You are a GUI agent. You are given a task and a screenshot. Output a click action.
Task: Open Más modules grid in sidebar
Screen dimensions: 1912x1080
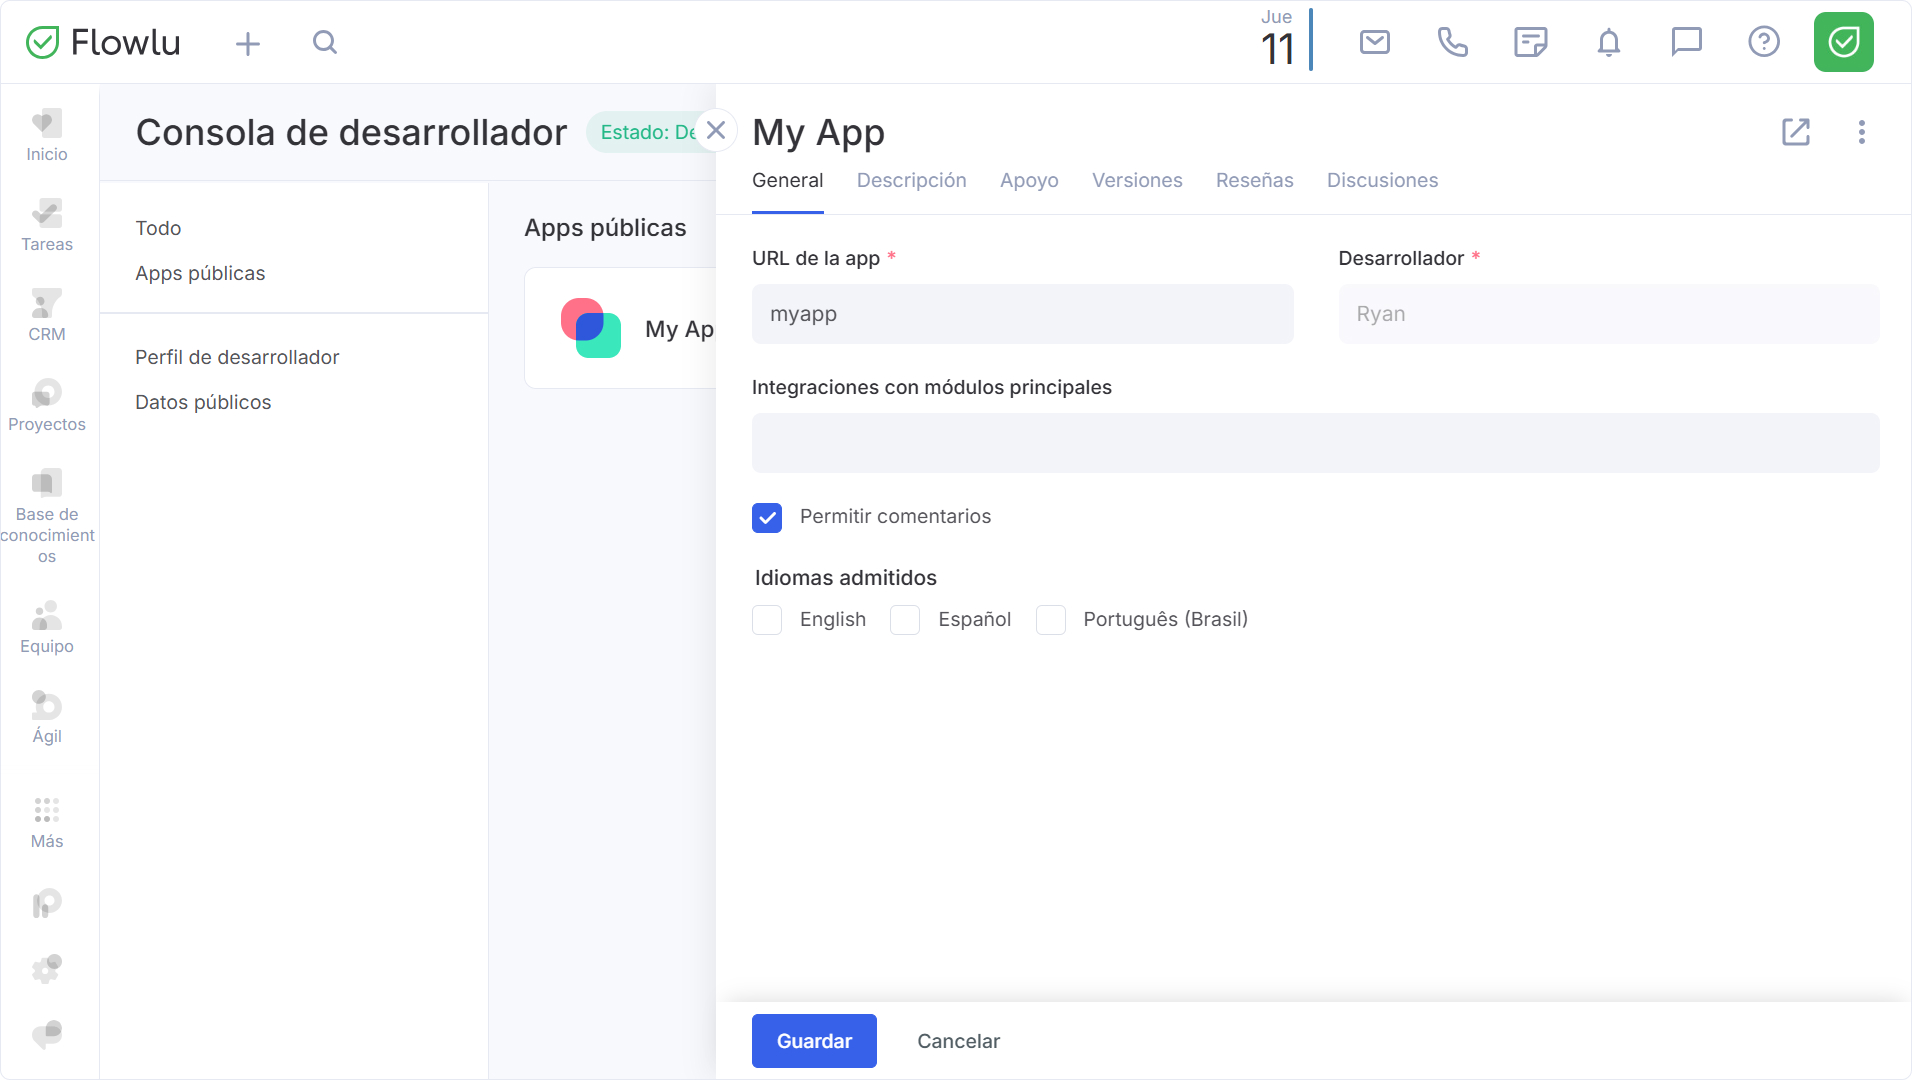(x=47, y=823)
